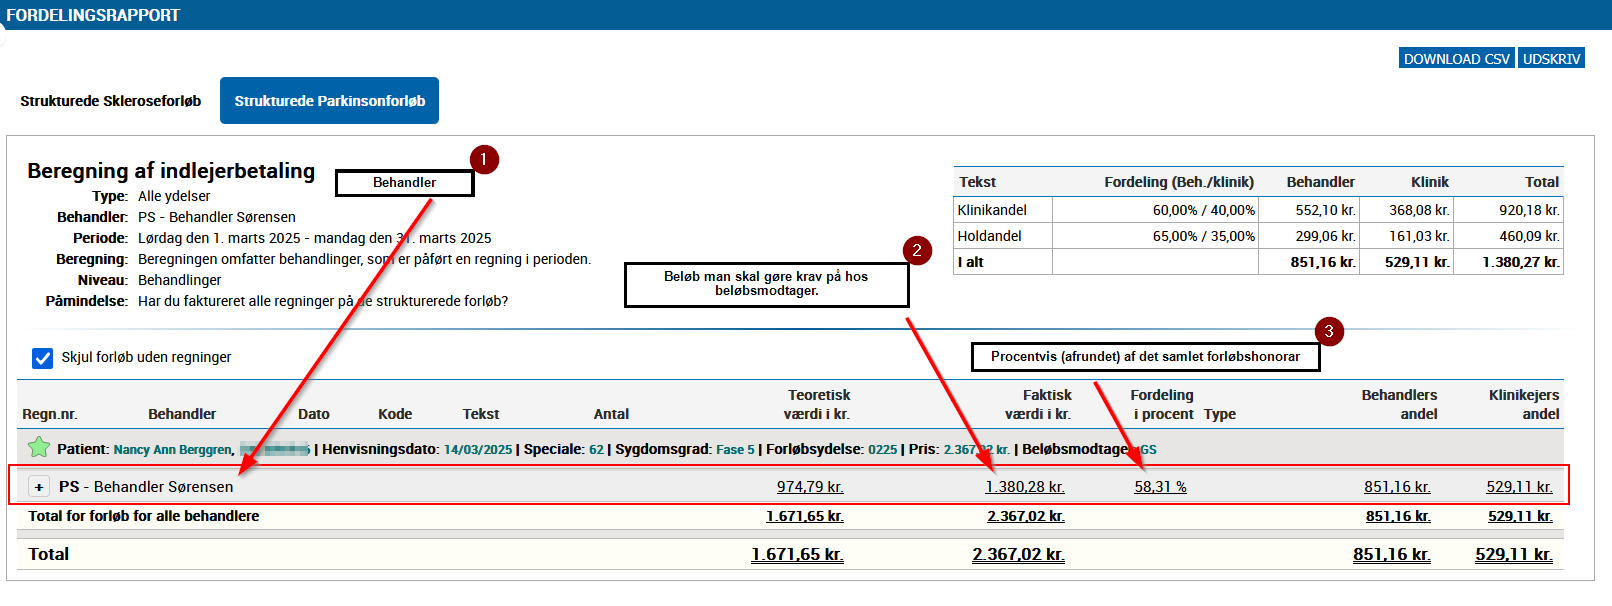Click the red annotation marker number 1

[484, 160]
